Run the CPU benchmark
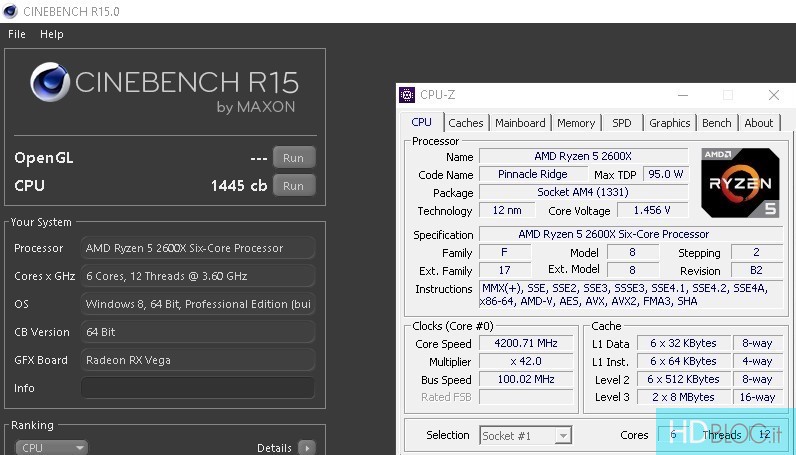The height and width of the screenshot is (455, 796). 293,186
